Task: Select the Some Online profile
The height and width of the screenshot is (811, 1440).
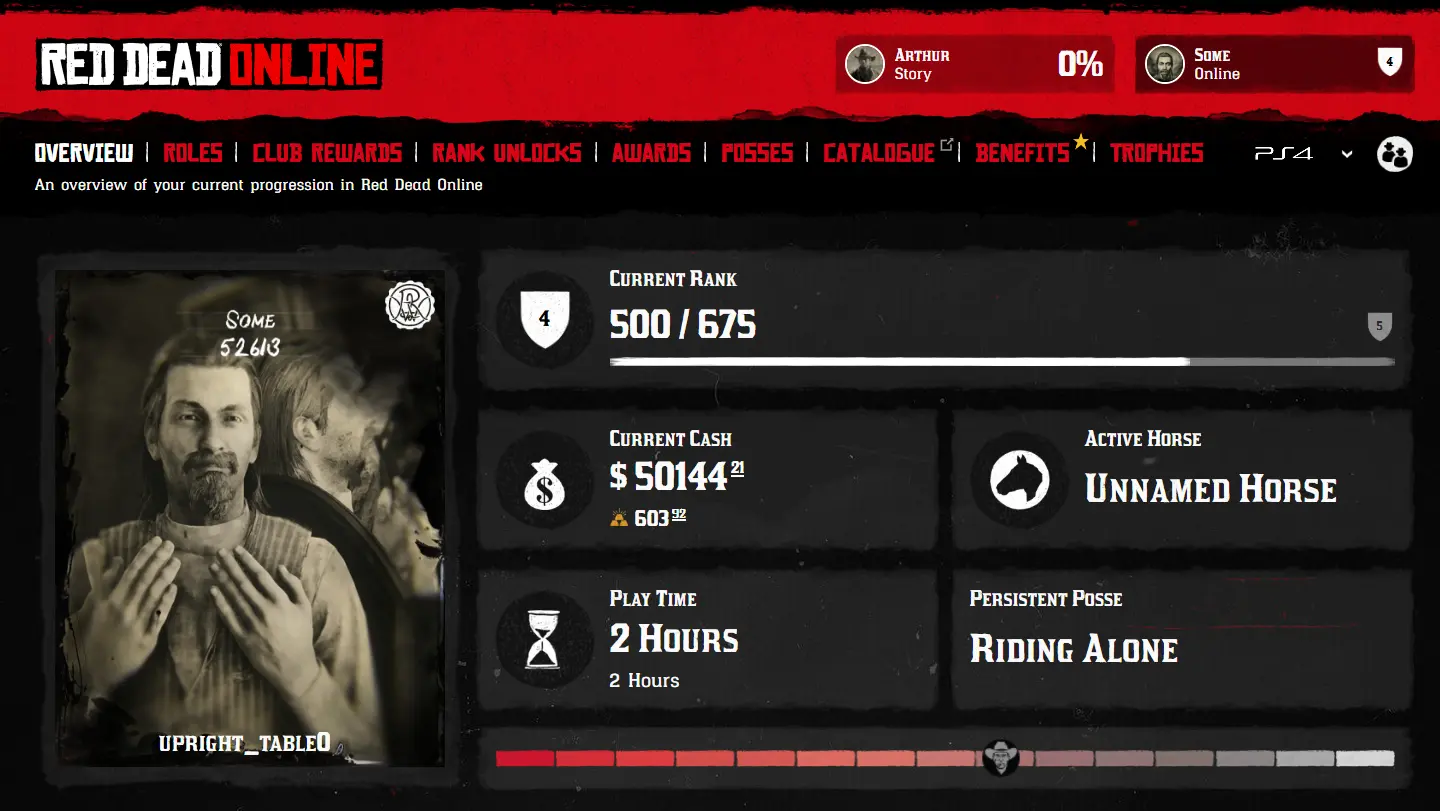Action: click(1274, 64)
